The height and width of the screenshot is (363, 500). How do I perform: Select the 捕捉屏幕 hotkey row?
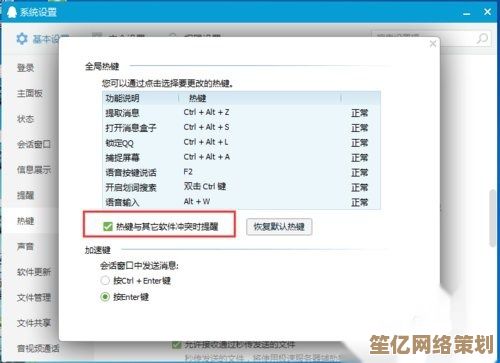point(241,157)
